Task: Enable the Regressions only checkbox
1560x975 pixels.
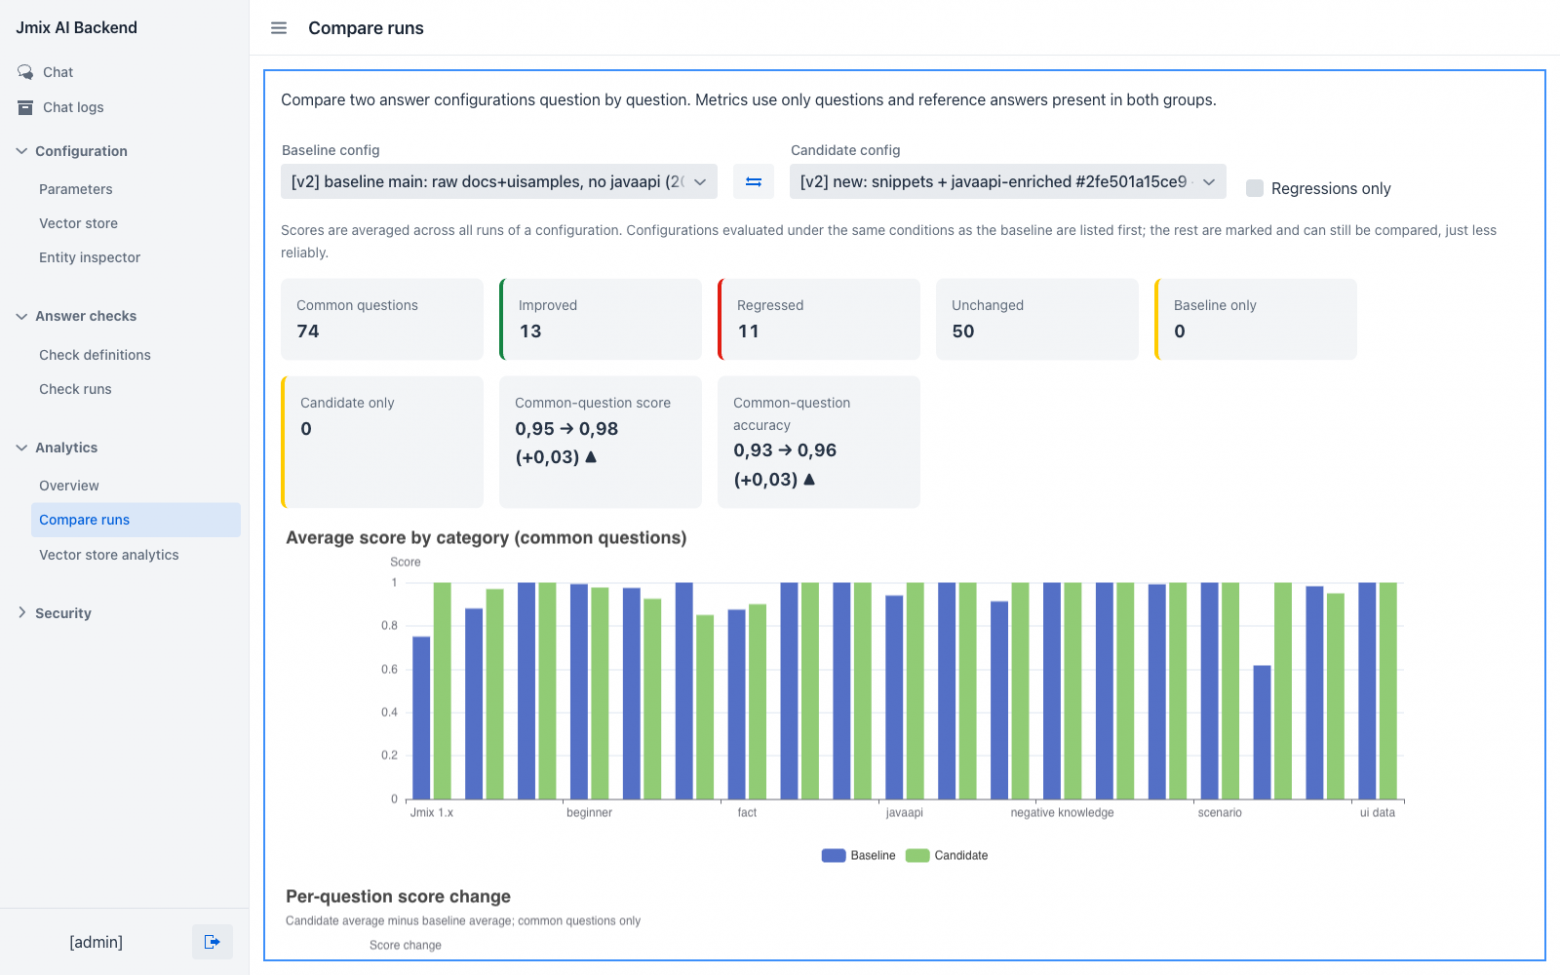Action: 1255,188
